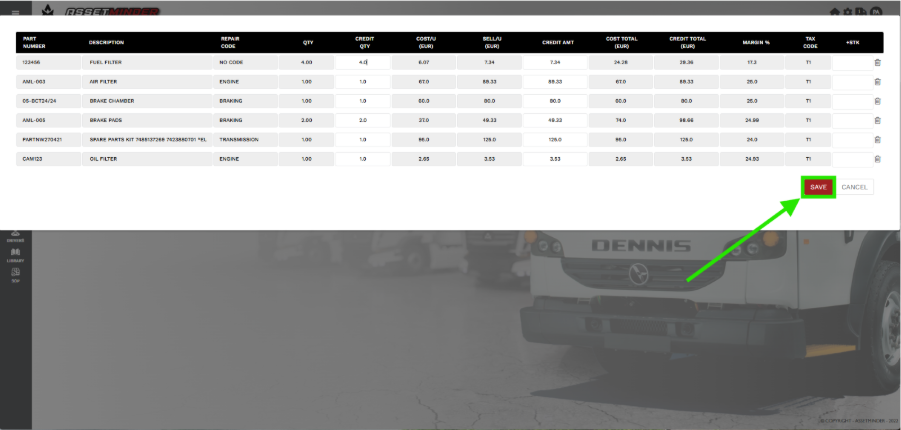The width and height of the screenshot is (901, 430).
Task: Edit Credit Qty for OIL FILTER
Action: click(x=363, y=159)
